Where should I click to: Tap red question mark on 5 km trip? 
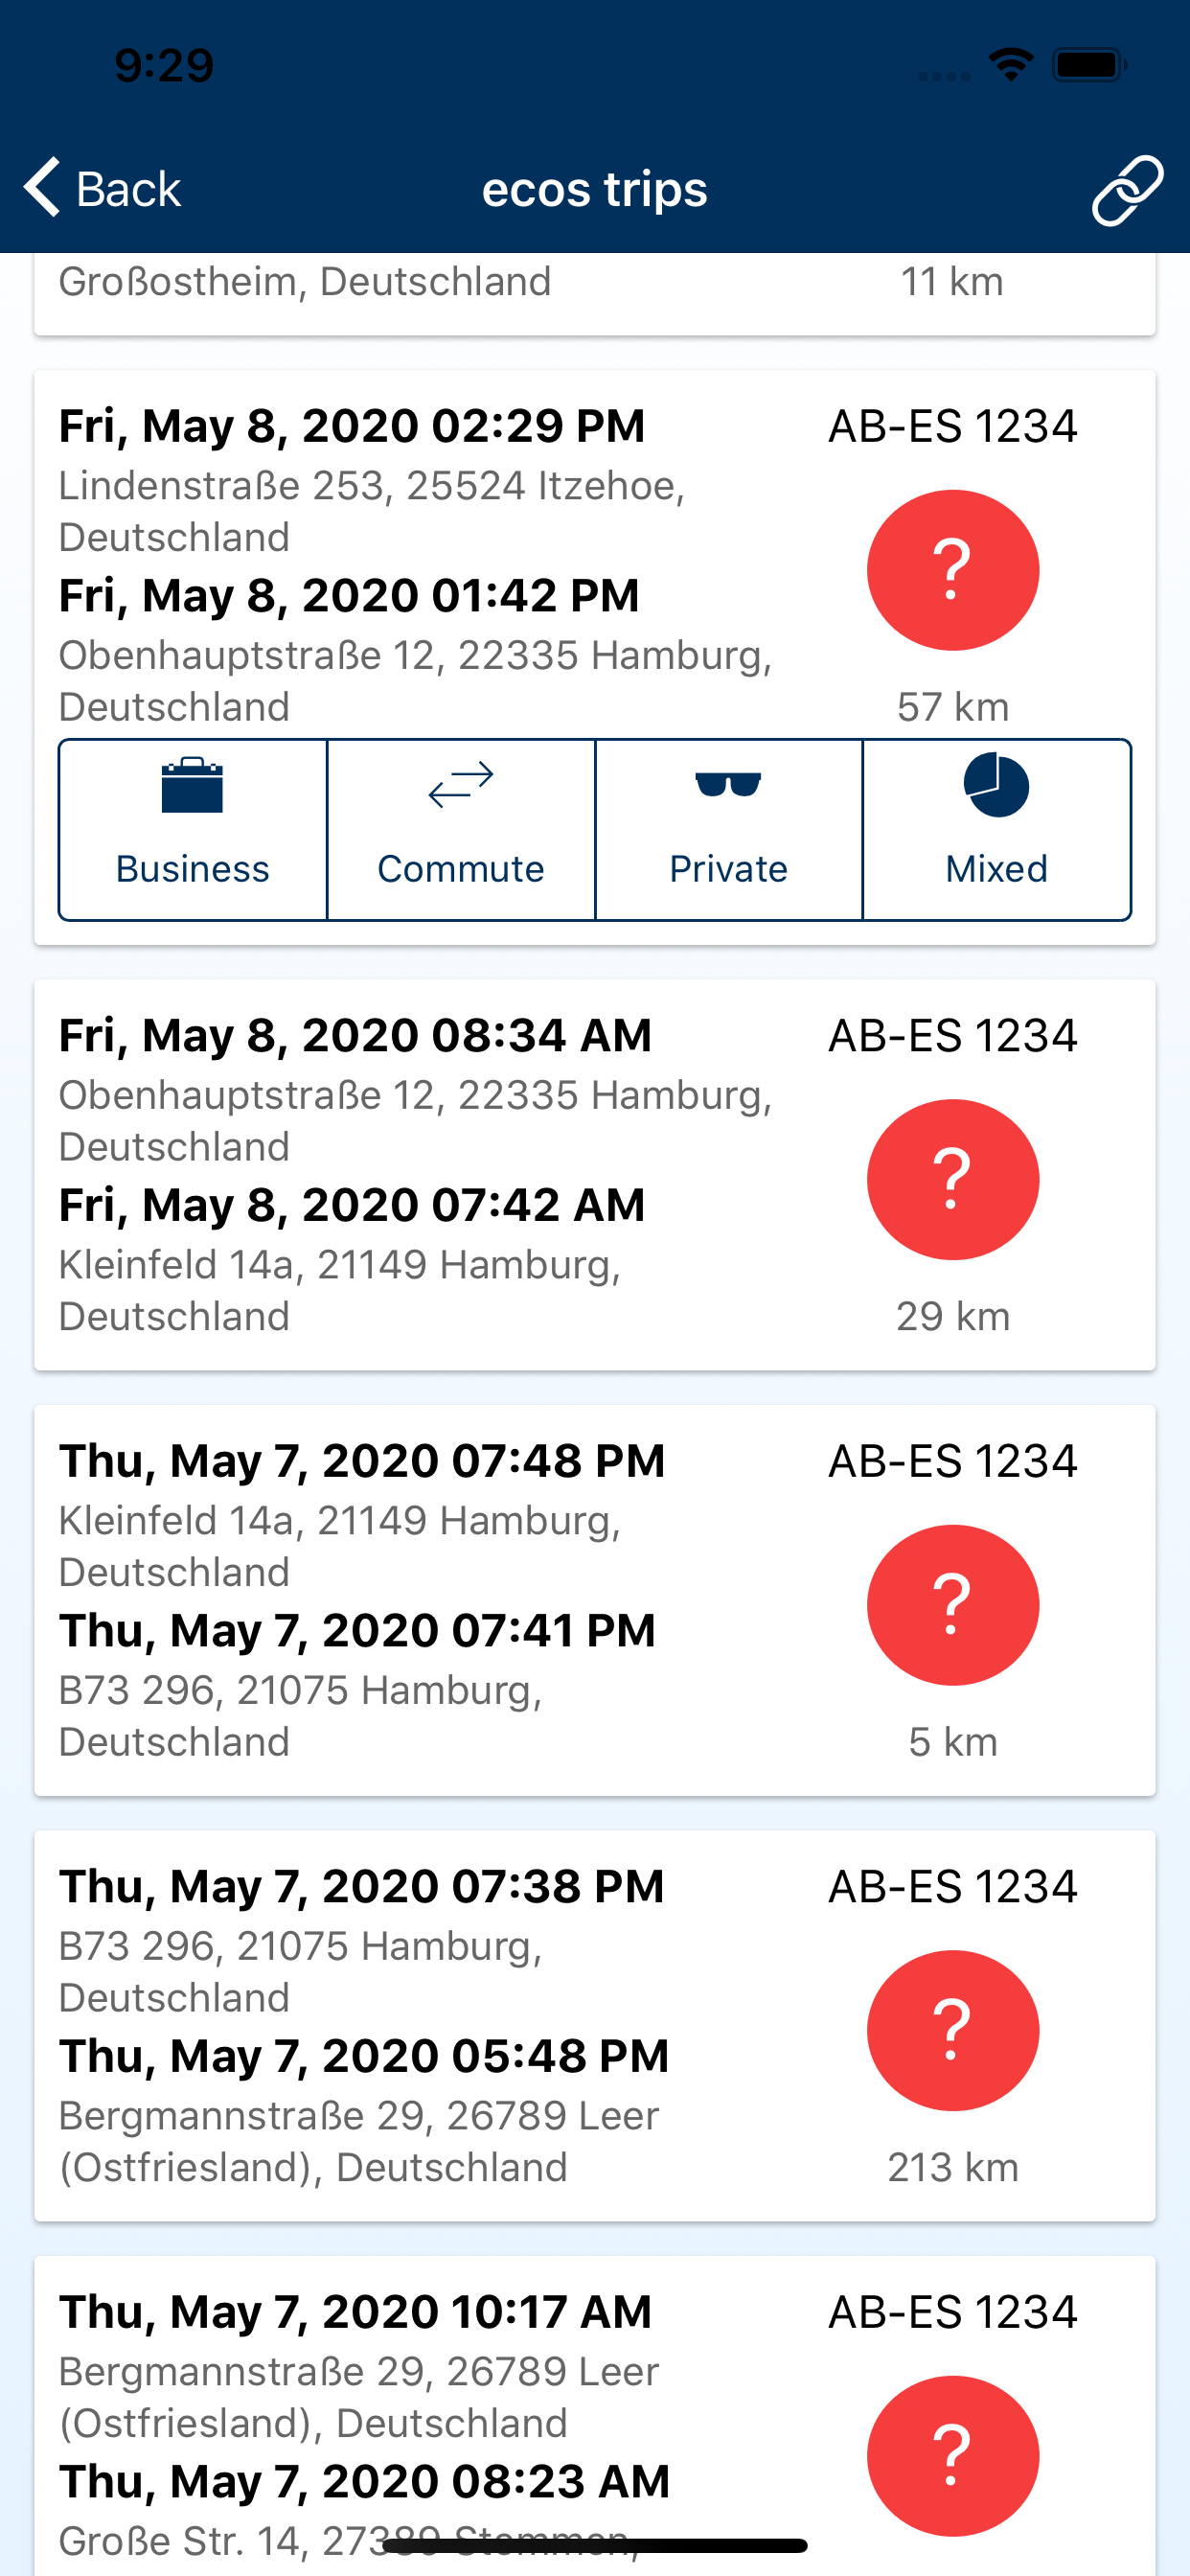pyautogui.click(x=952, y=1605)
